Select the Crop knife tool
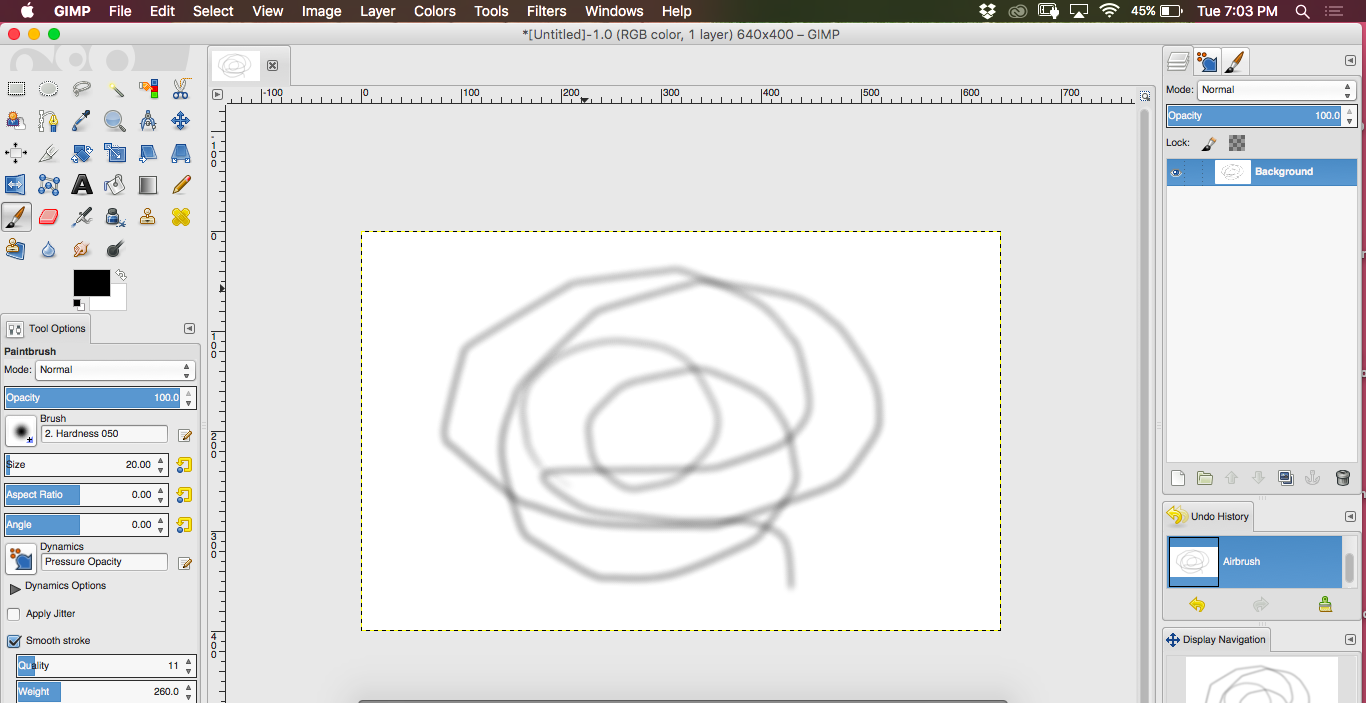This screenshot has width=1366, height=703. 49,153
